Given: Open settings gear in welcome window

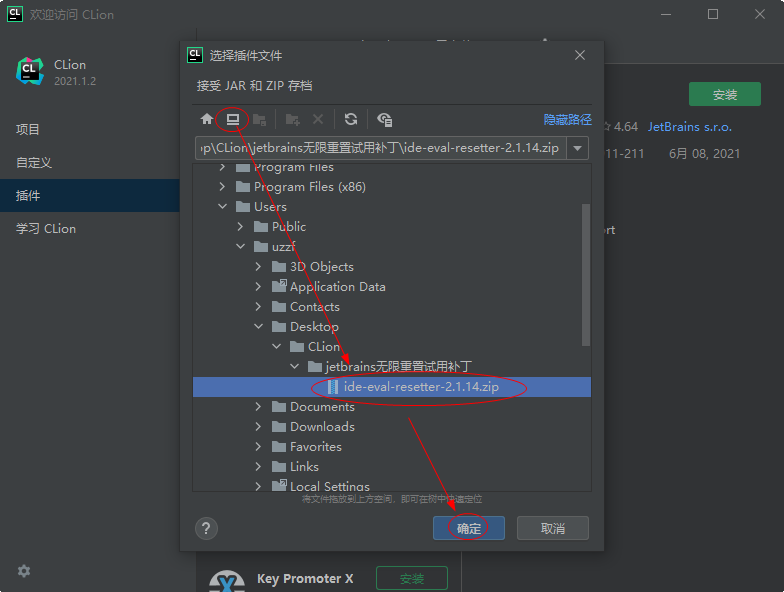Looking at the screenshot, I should click(x=24, y=571).
